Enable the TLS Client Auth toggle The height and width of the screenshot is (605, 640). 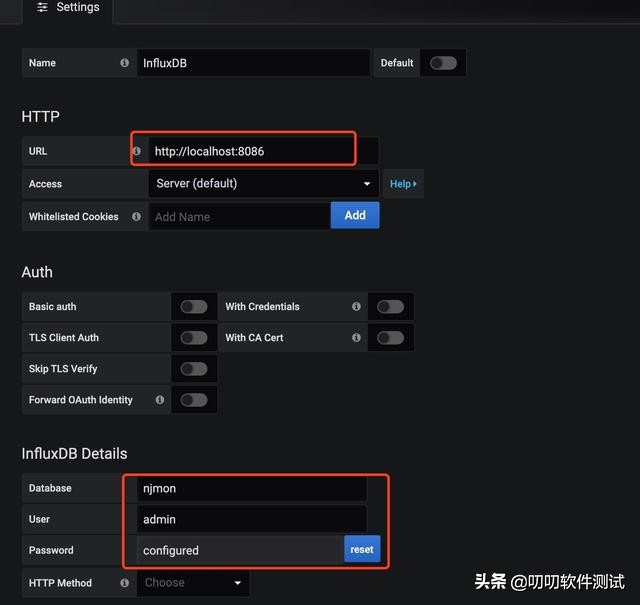194,338
